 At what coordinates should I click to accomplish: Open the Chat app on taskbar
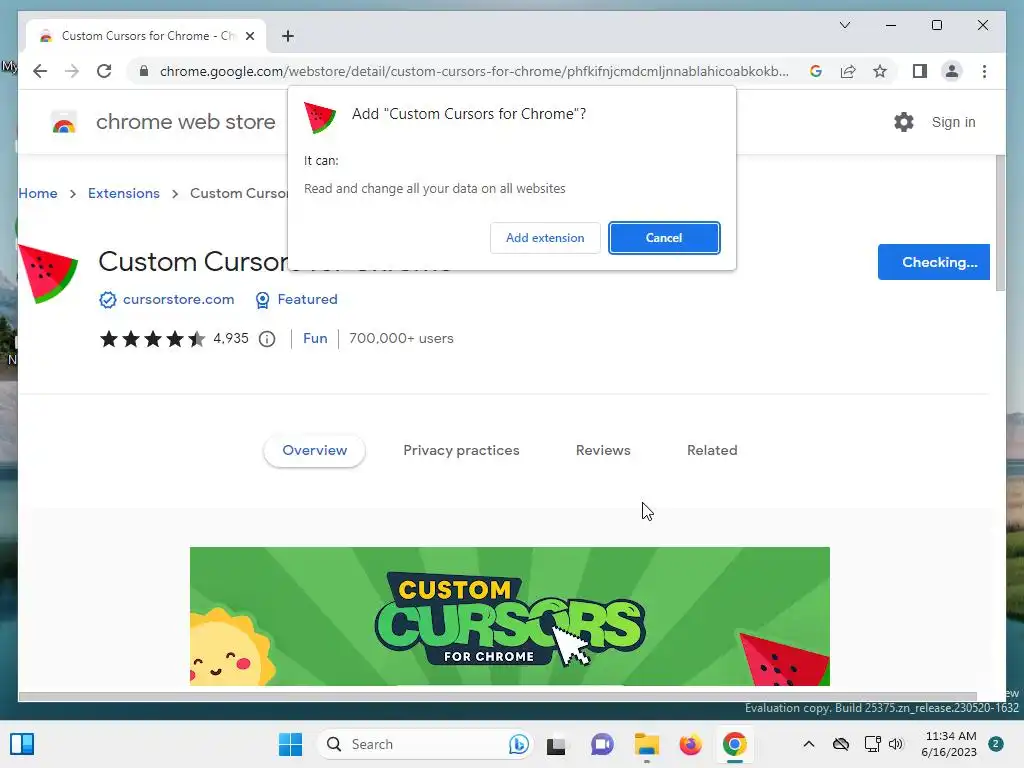click(x=601, y=744)
